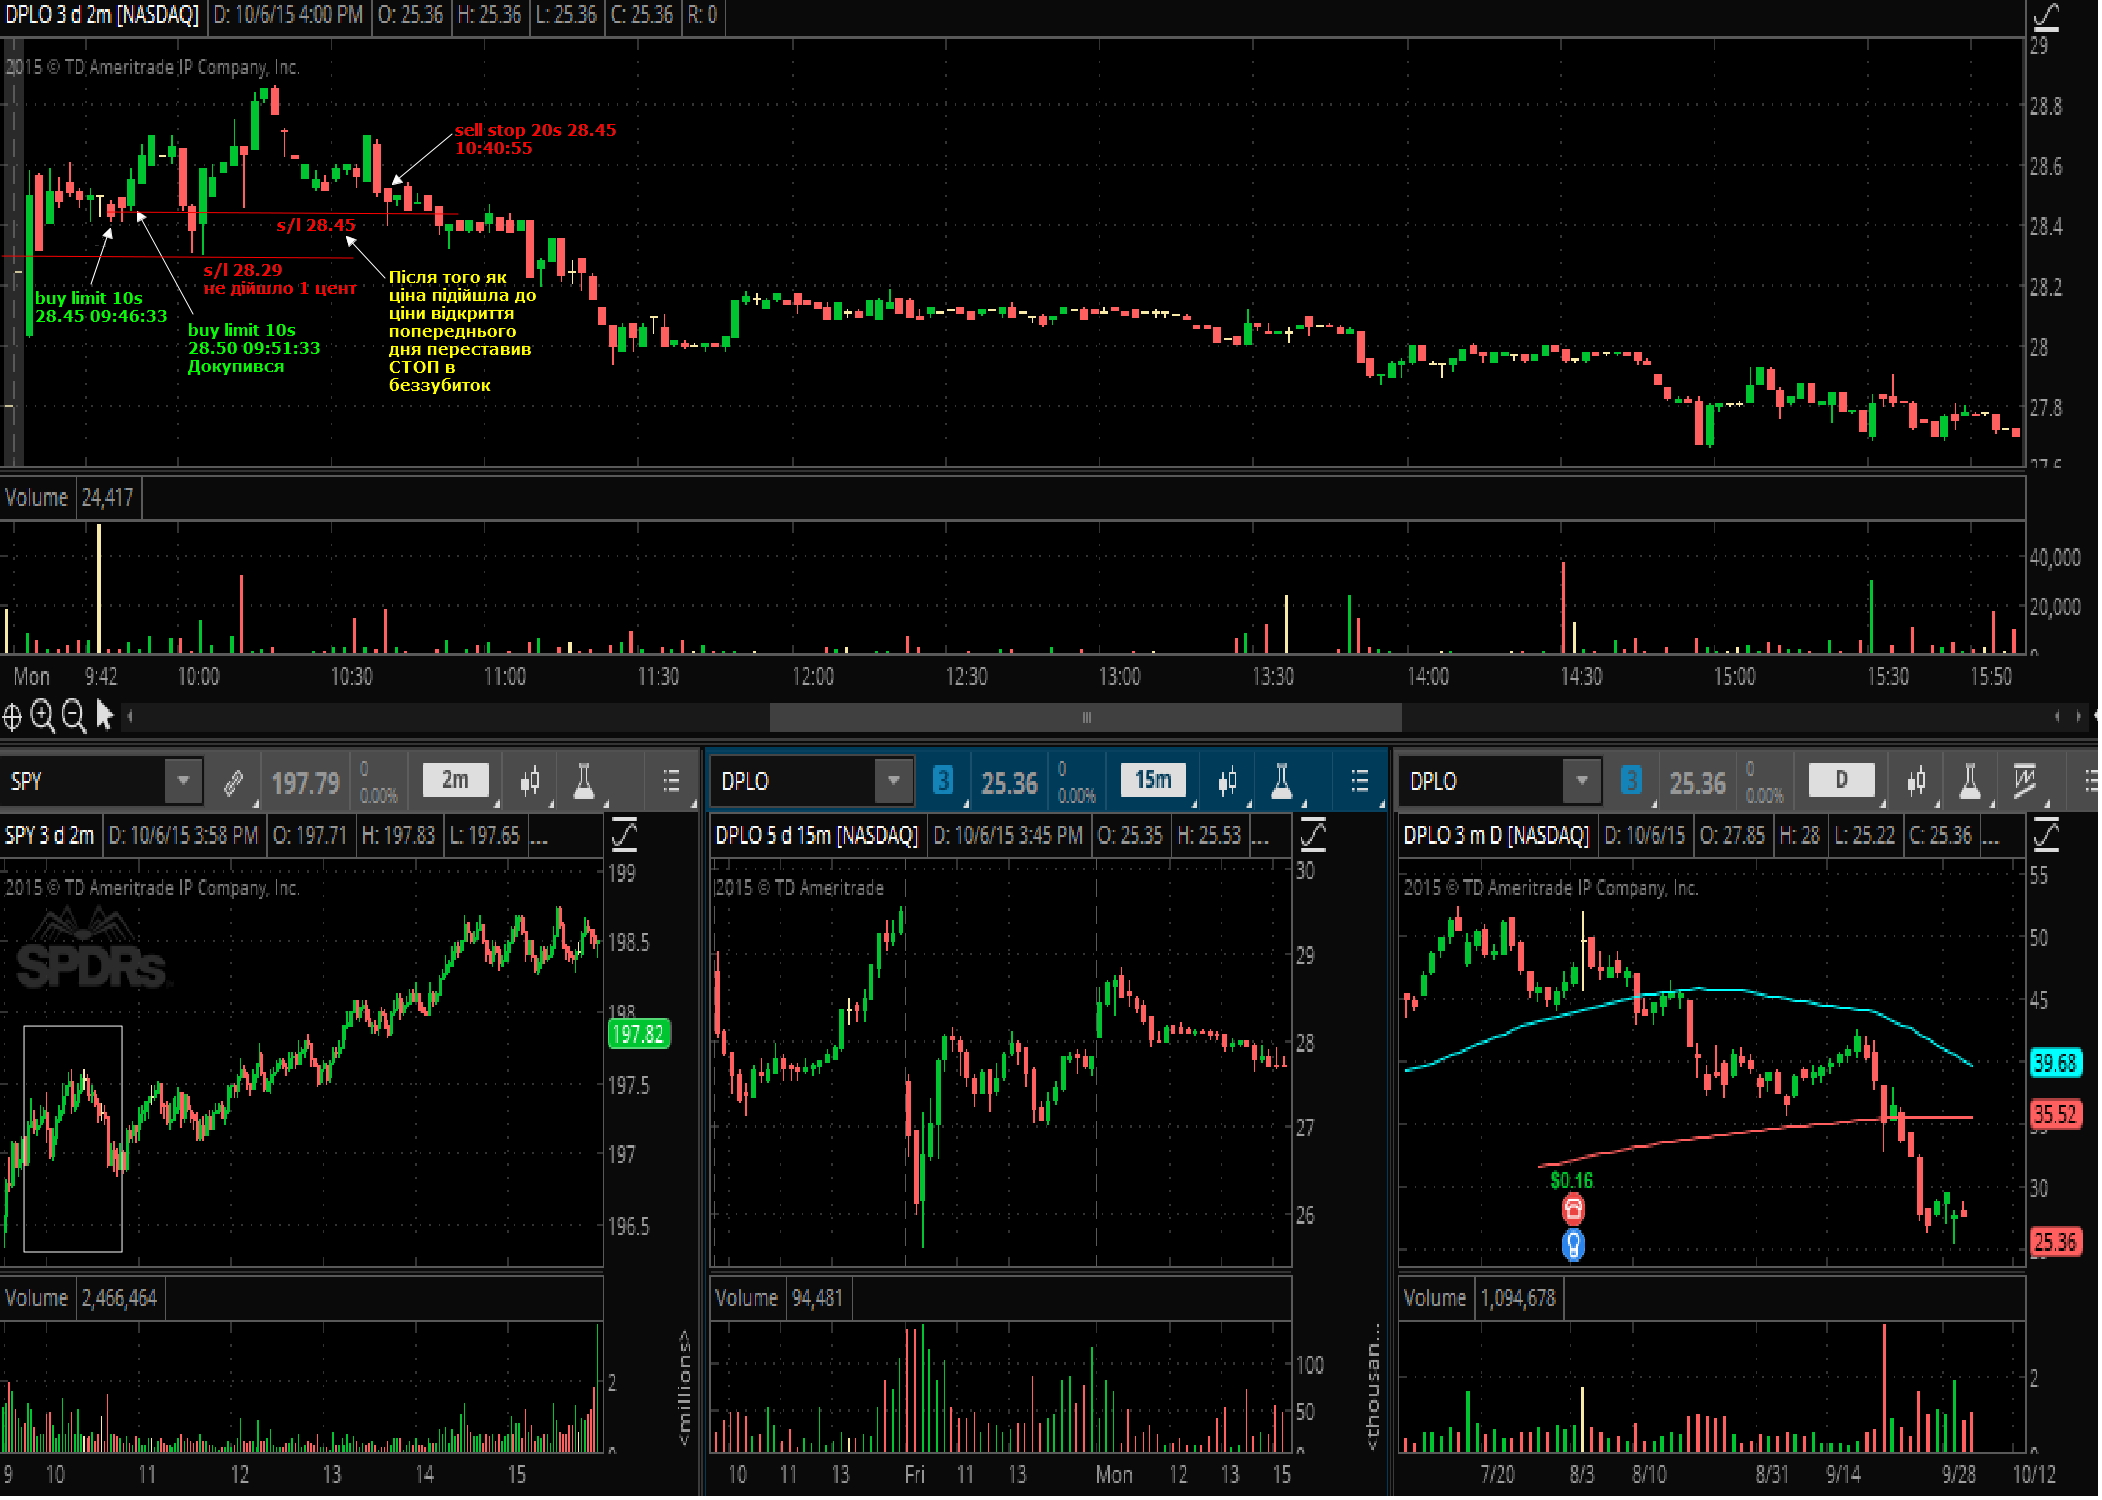Viewport: 2102px width, 1500px height.
Task: Click the 'DPLO 3 m D [NASDAQ]' chart title
Action: [x=1495, y=835]
